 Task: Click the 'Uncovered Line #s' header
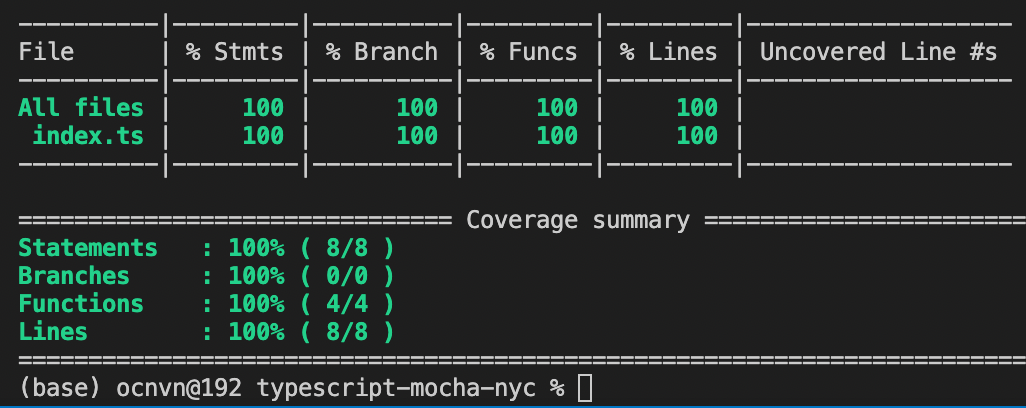point(878,52)
